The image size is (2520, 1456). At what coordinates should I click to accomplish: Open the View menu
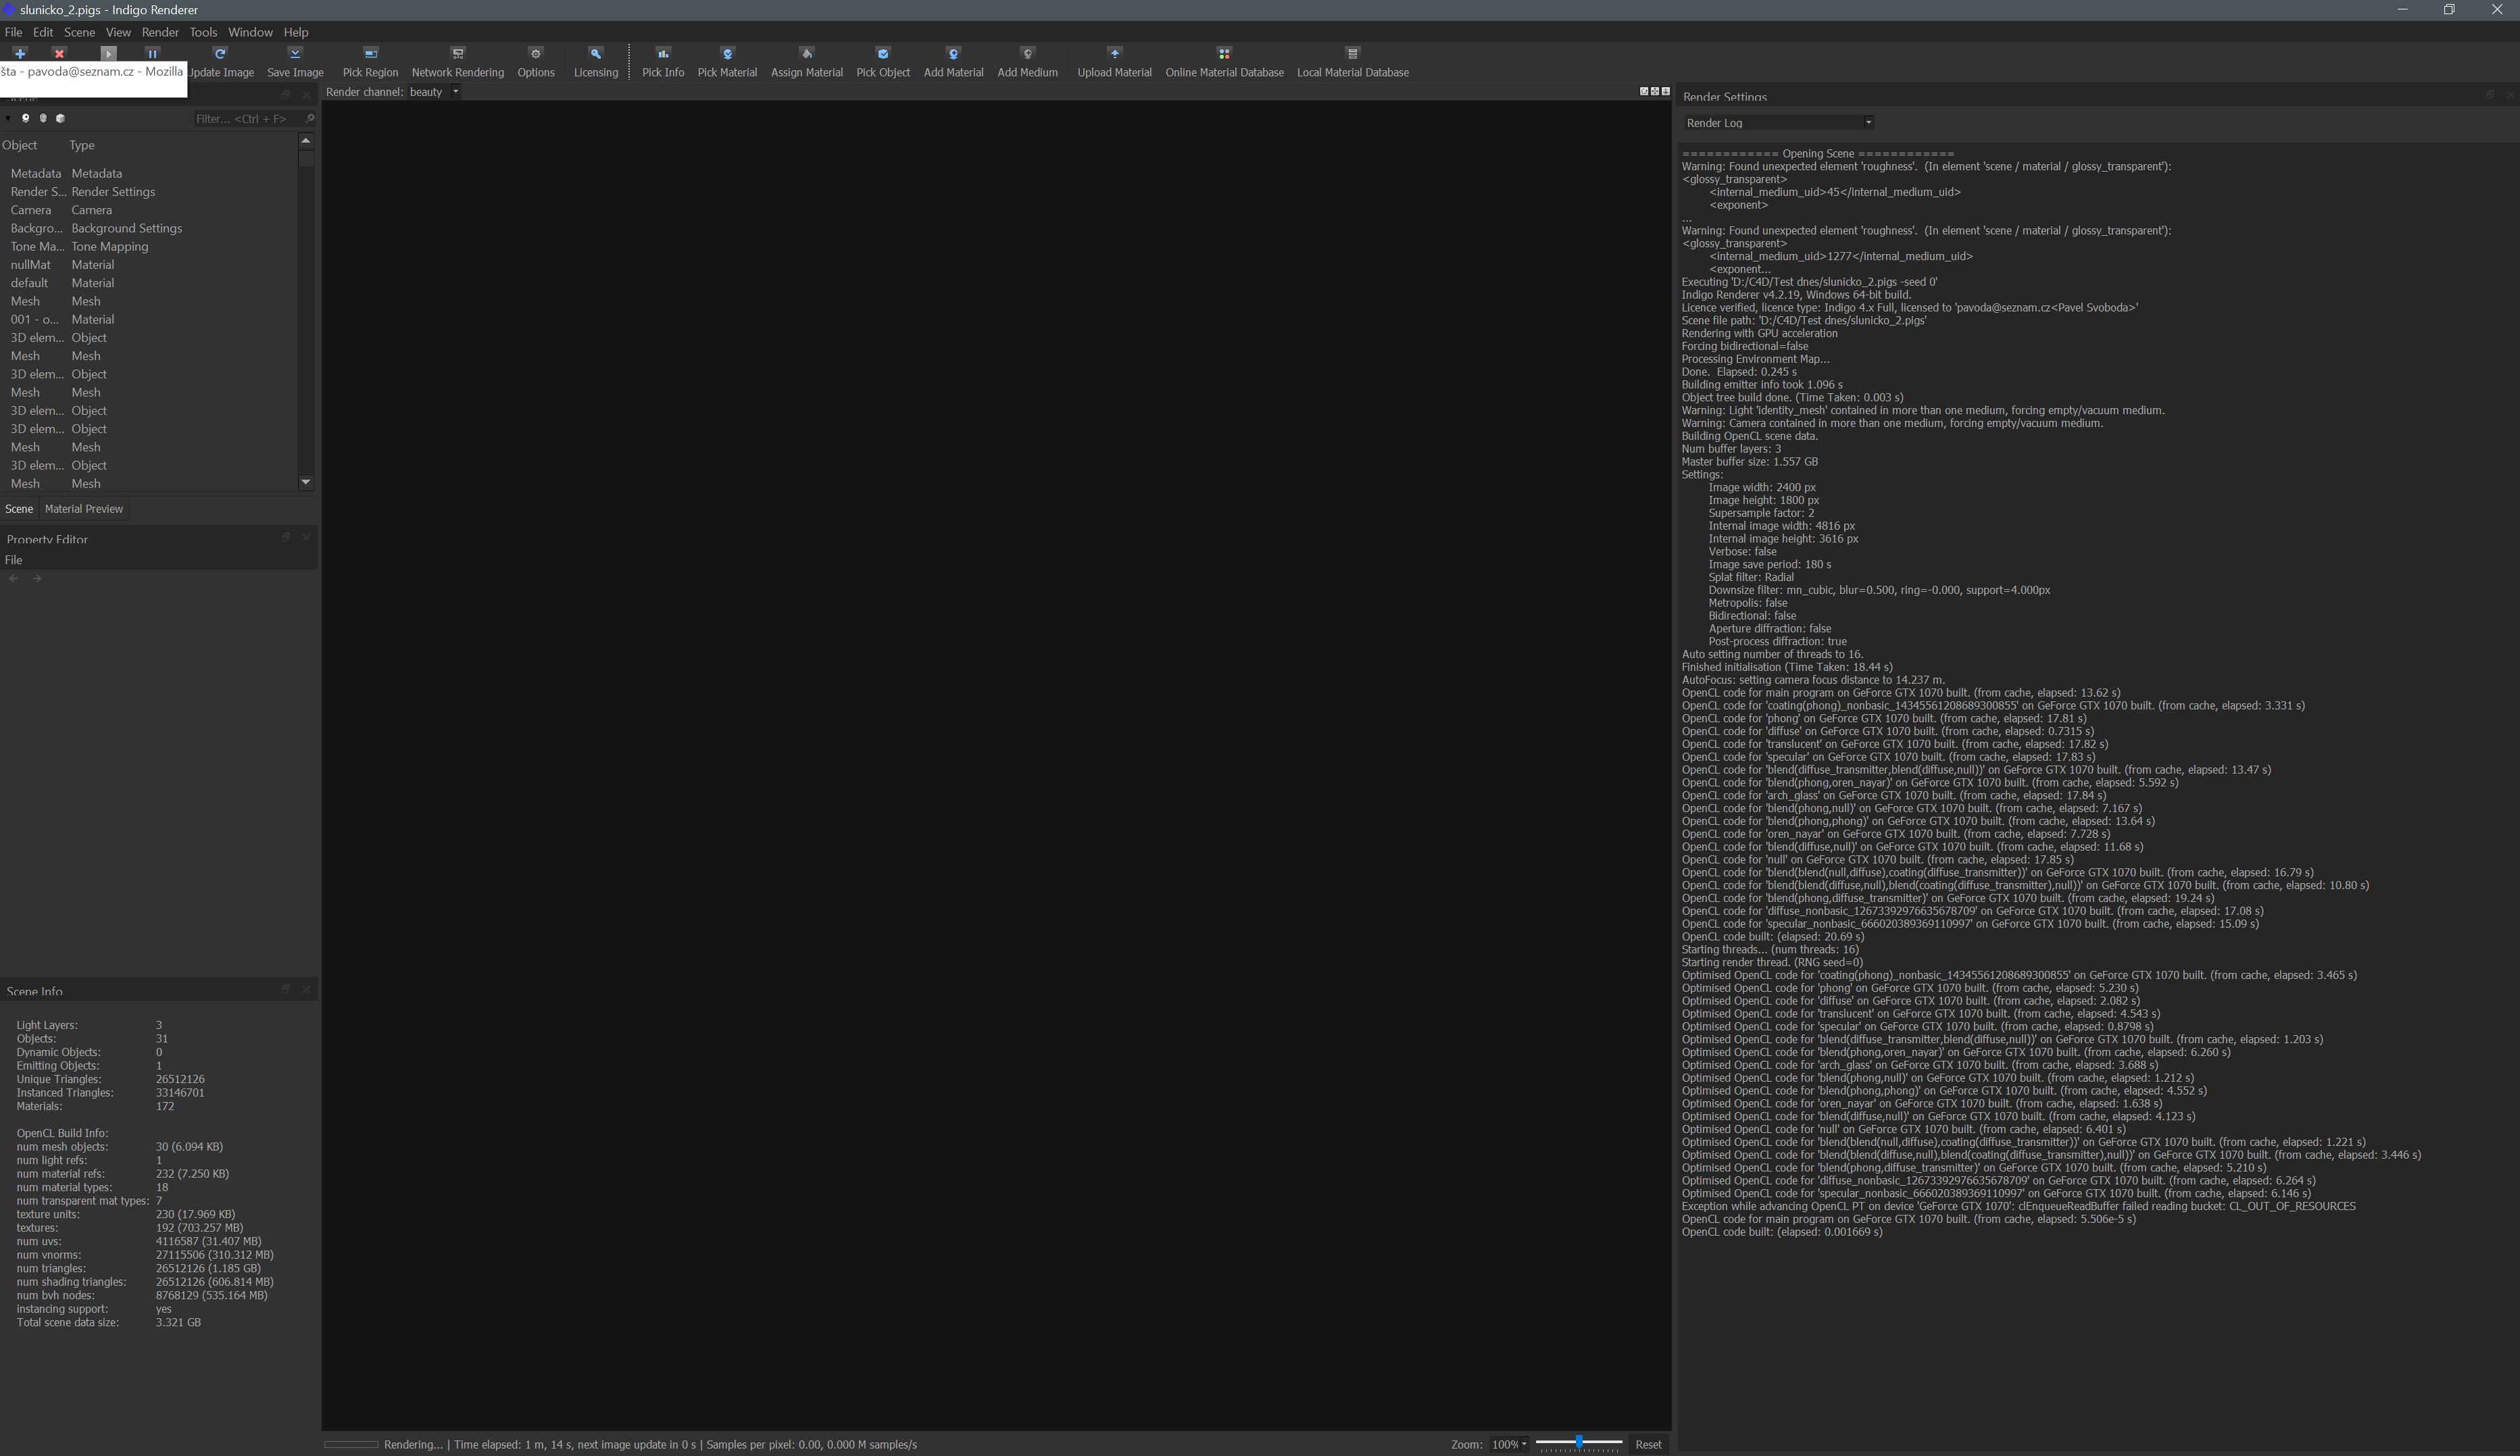click(118, 32)
